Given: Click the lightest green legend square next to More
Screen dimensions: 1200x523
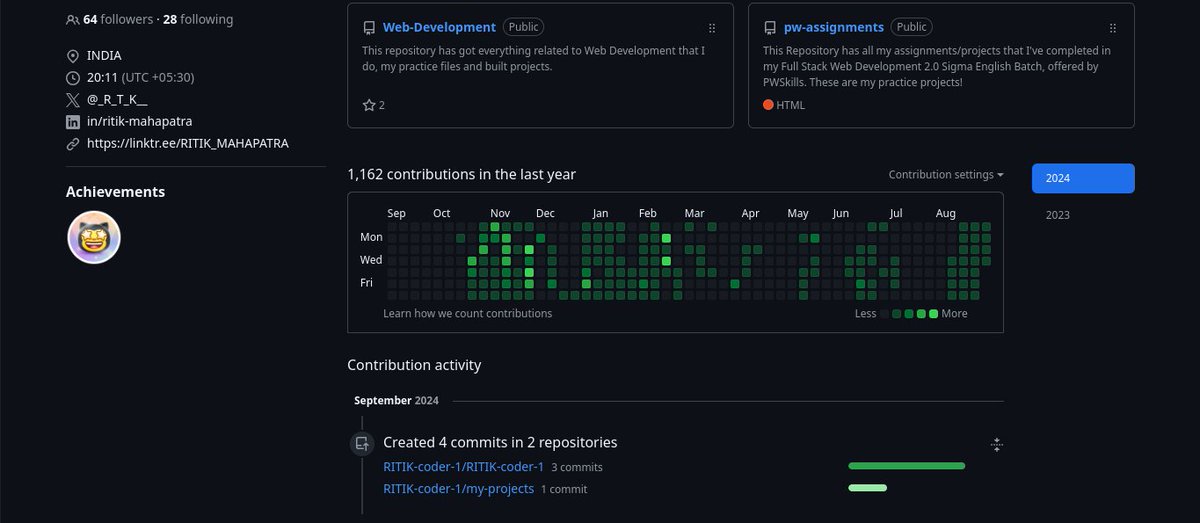Looking at the screenshot, I should pos(933,314).
